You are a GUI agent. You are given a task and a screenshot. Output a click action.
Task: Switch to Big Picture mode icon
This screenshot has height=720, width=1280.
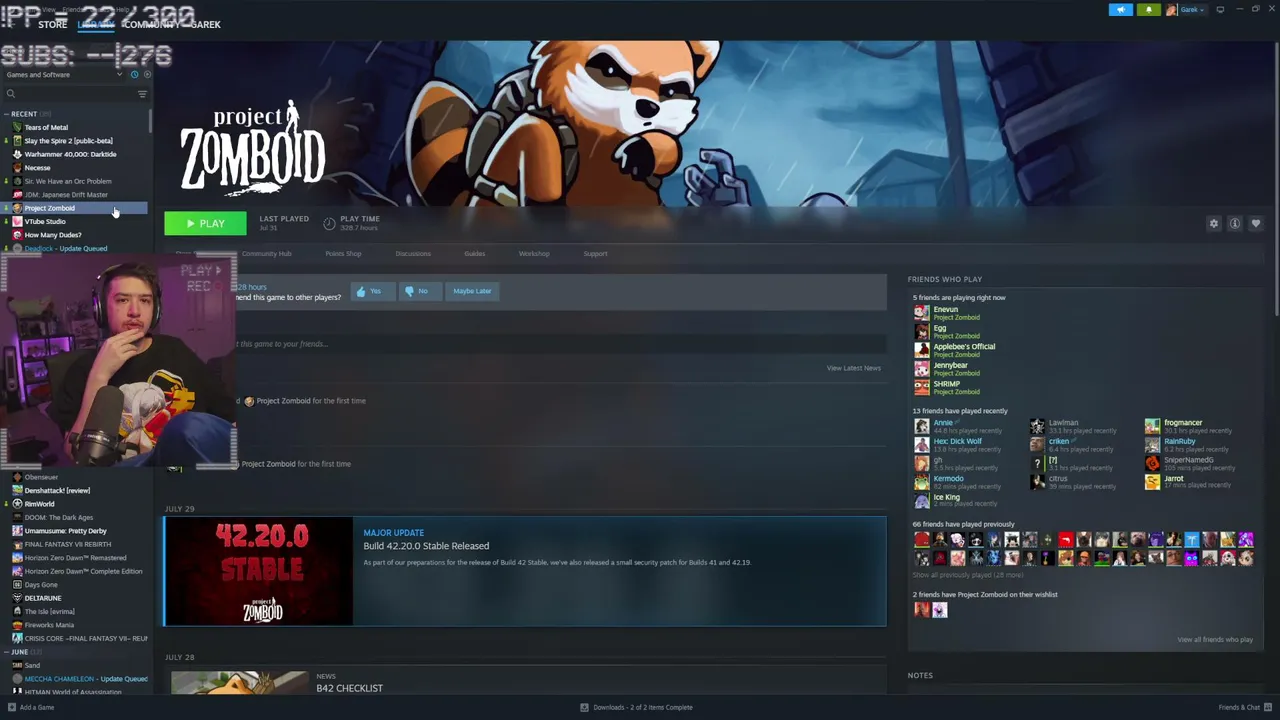click(1220, 10)
